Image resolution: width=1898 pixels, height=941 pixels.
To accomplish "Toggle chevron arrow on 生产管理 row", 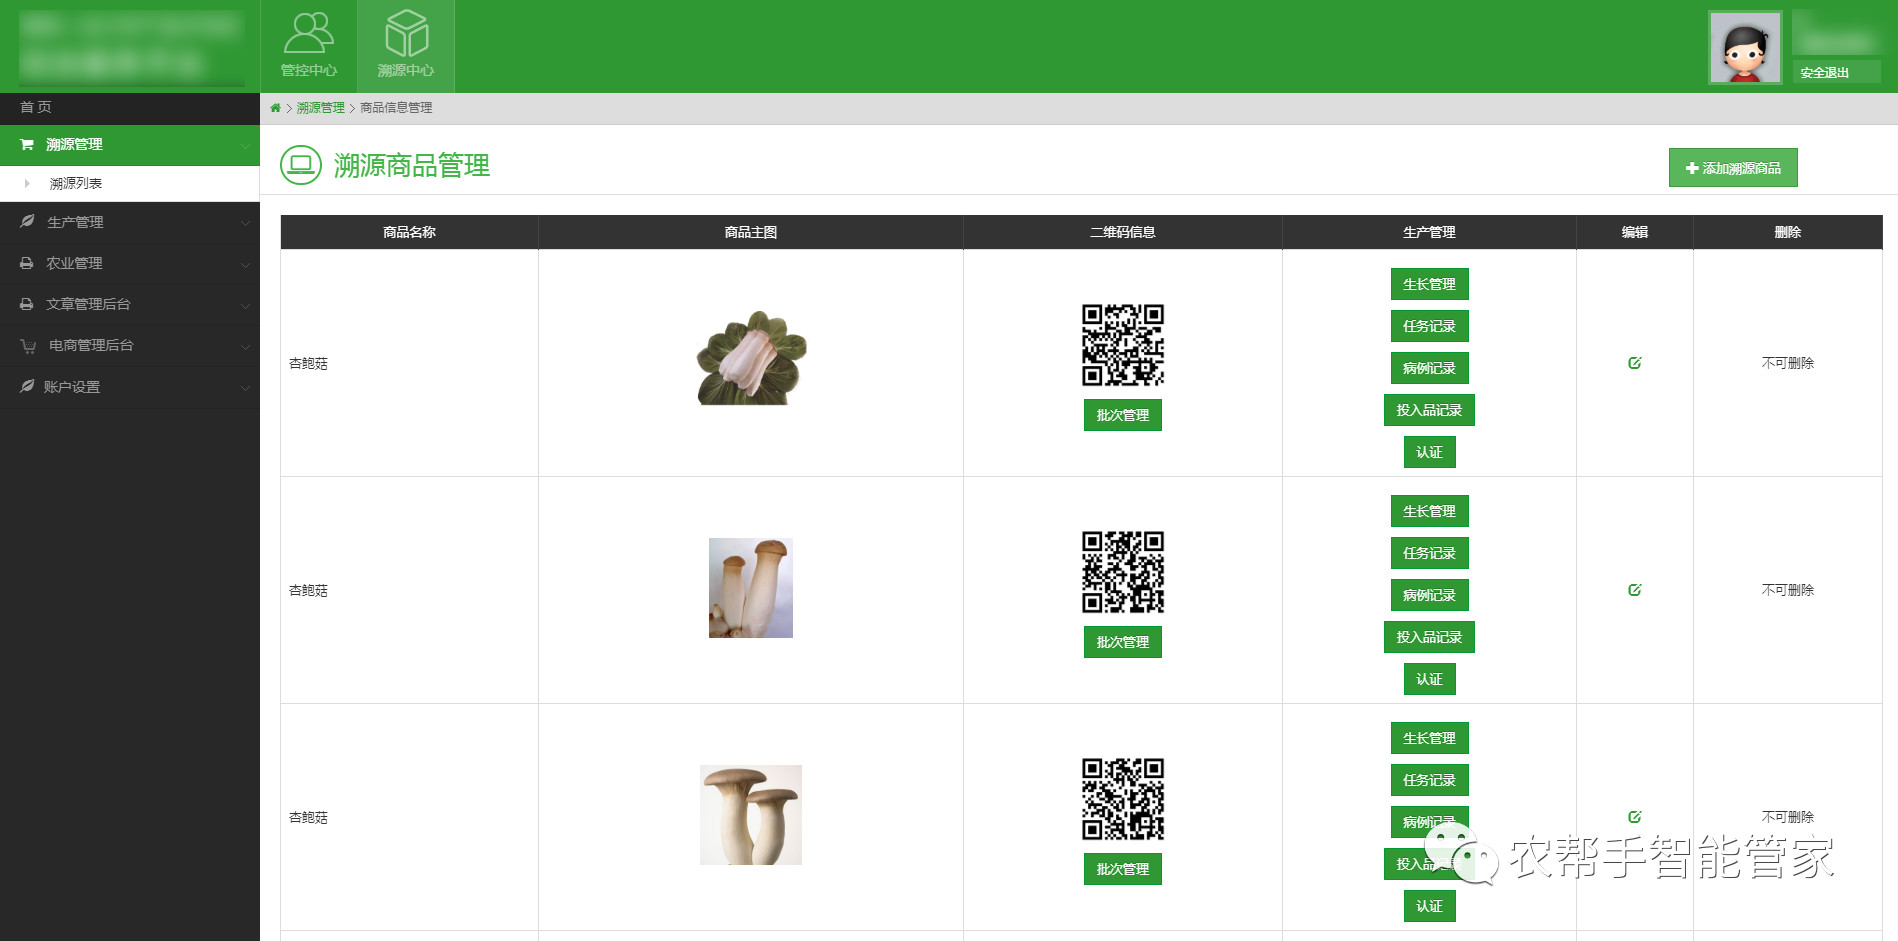I will 245,223.
